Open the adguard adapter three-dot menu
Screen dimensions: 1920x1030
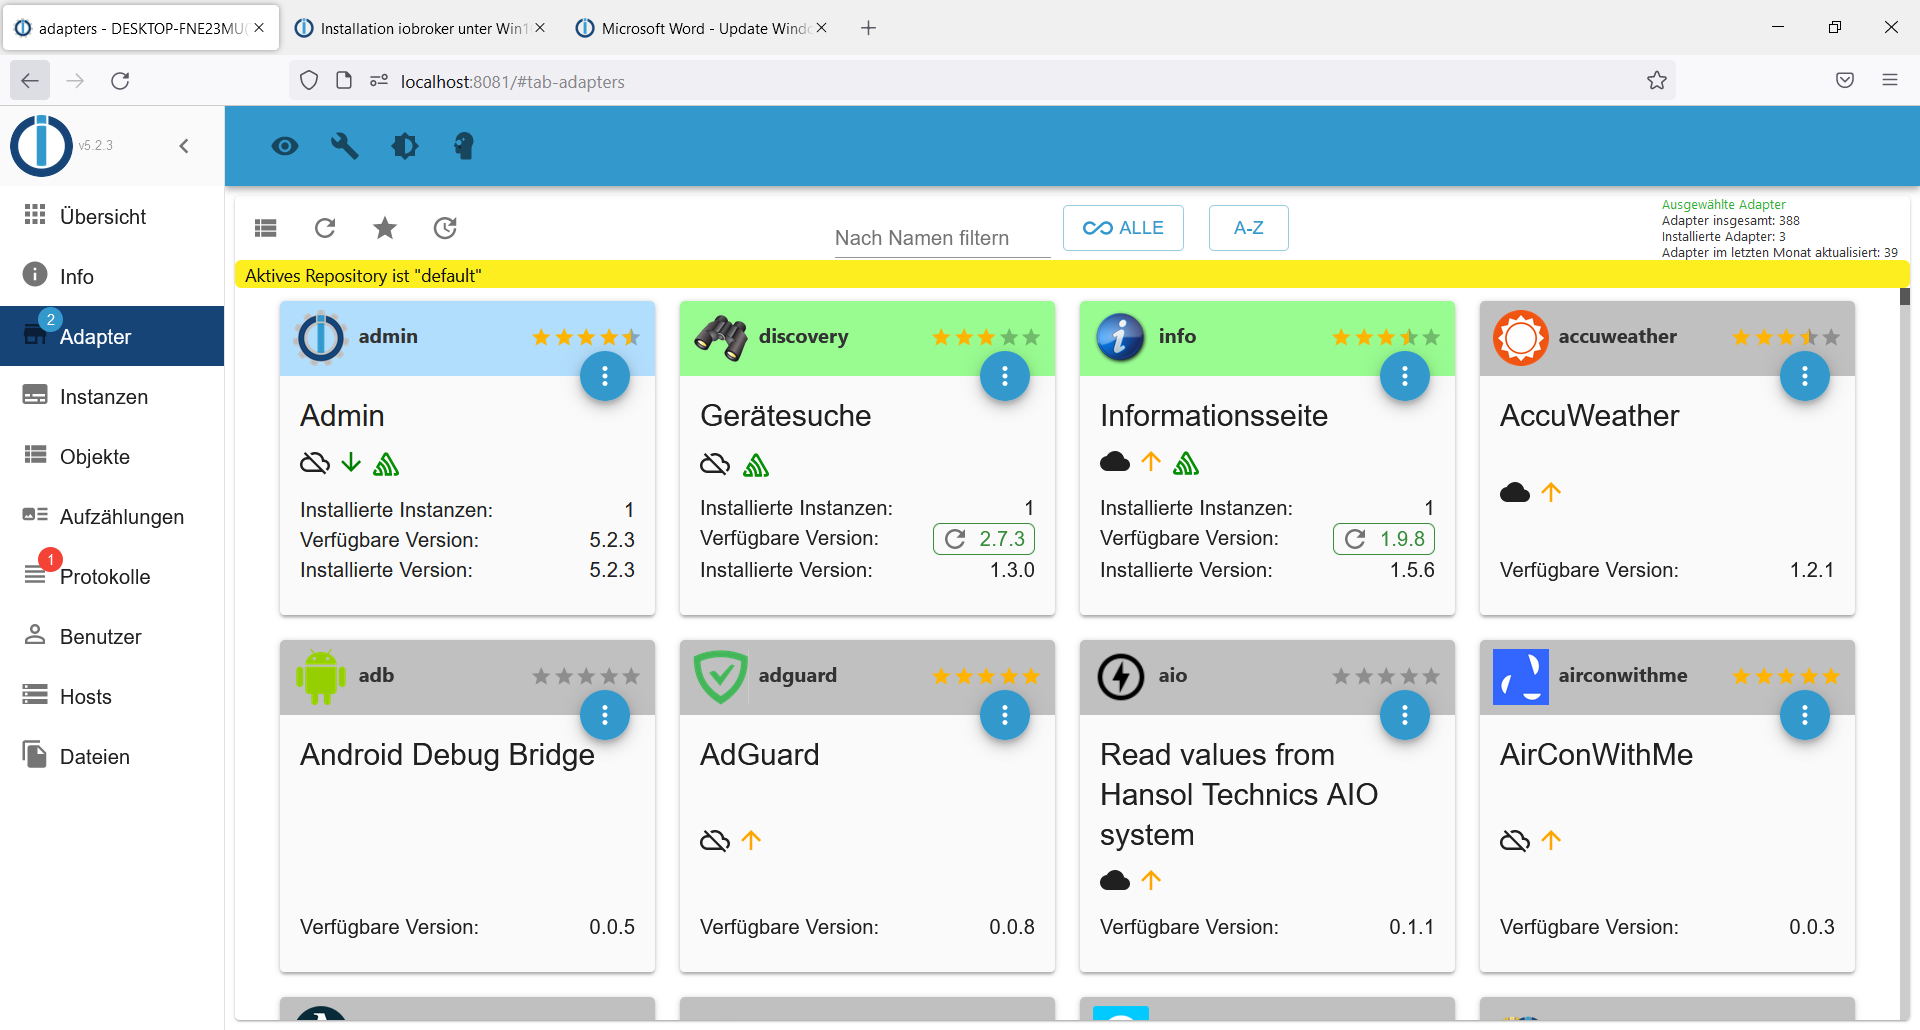(x=1005, y=715)
